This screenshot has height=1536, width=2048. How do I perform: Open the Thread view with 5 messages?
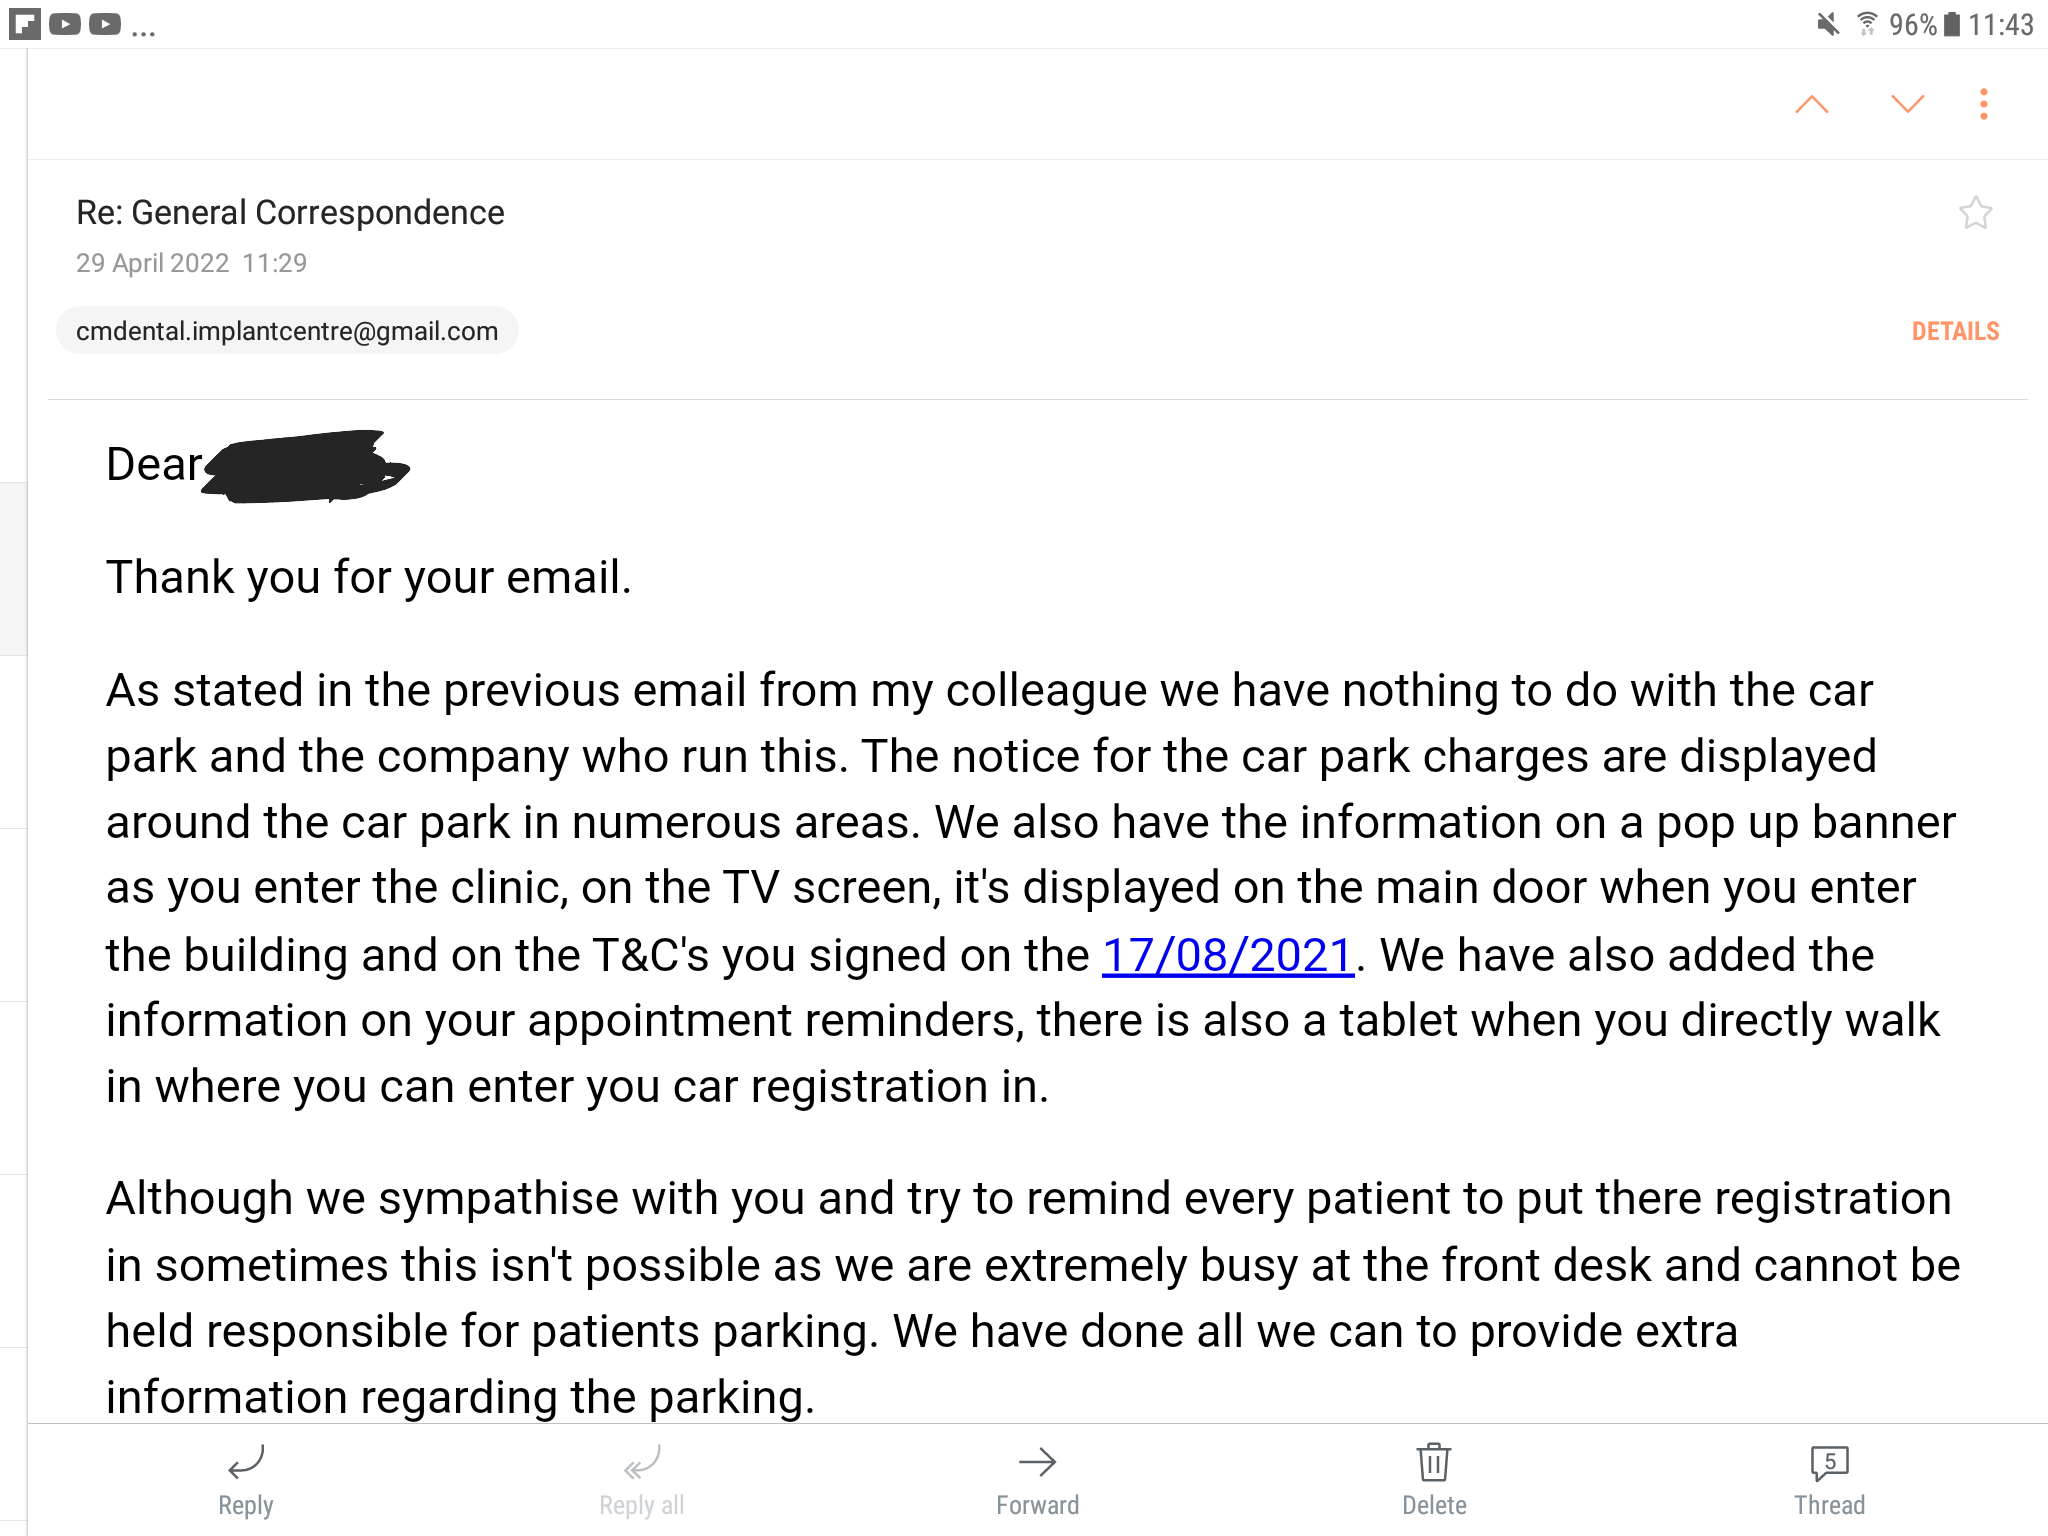click(1829, 1479)
